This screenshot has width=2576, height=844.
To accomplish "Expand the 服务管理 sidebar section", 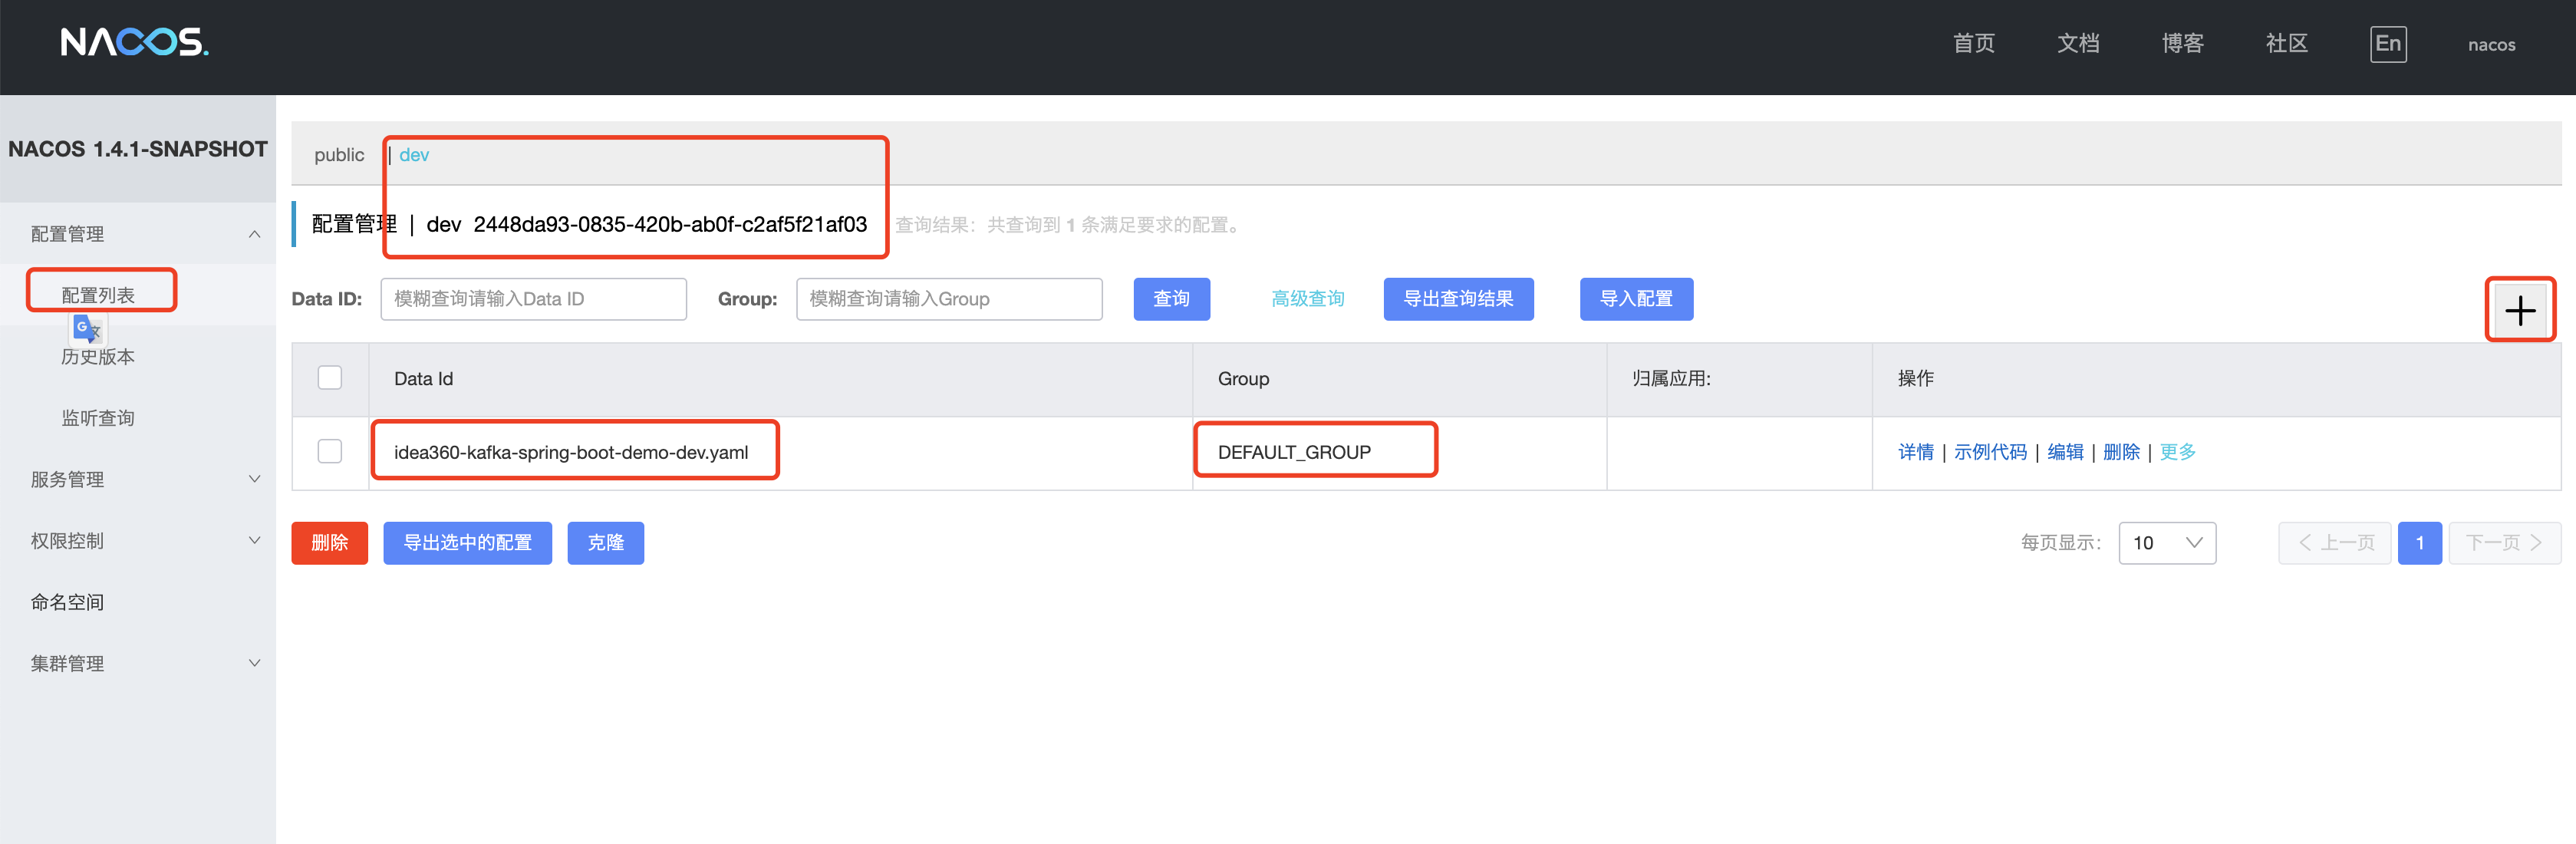I will click(x=254, y=479).
